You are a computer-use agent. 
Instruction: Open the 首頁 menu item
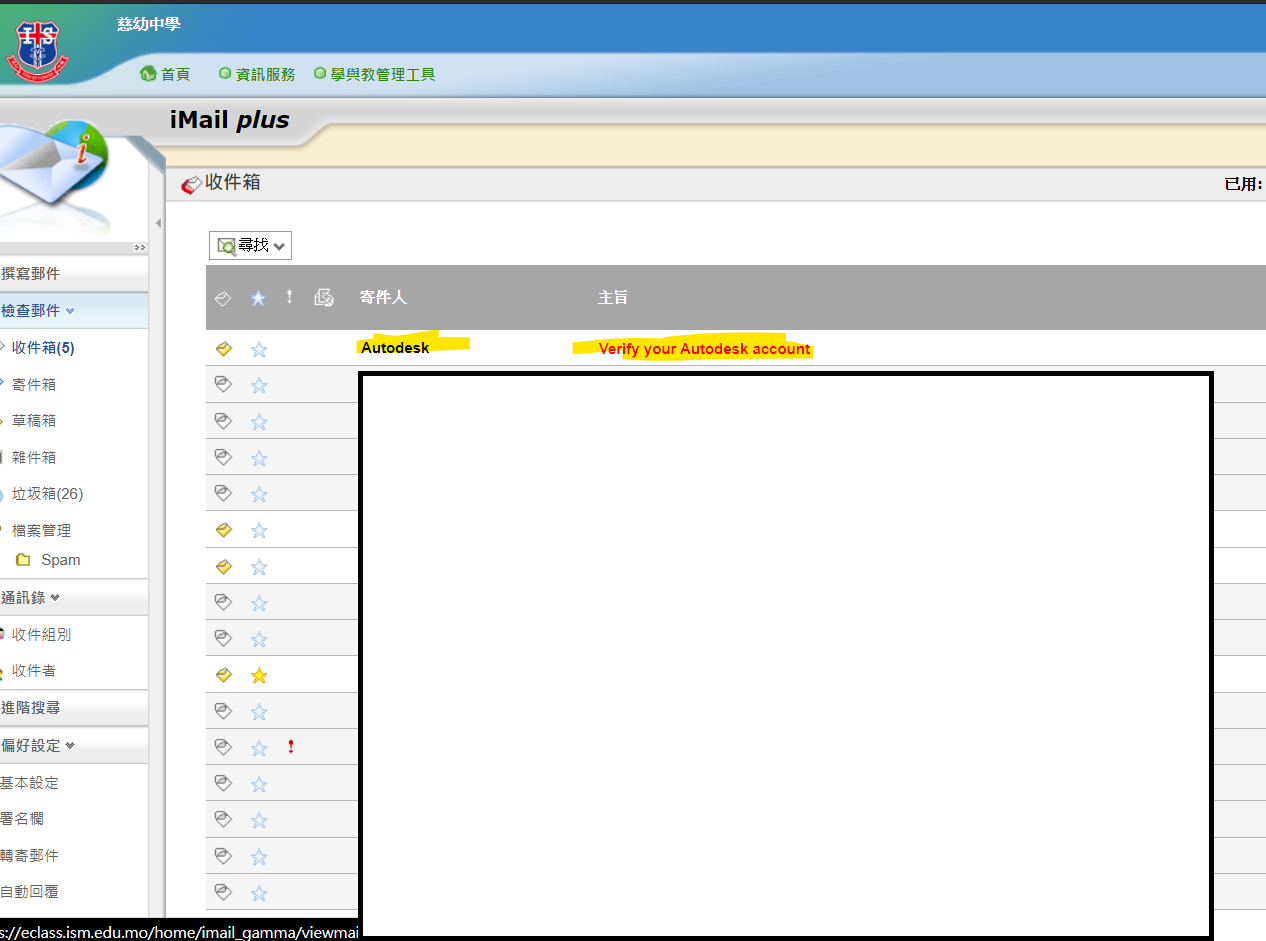(x=166, y=74)
